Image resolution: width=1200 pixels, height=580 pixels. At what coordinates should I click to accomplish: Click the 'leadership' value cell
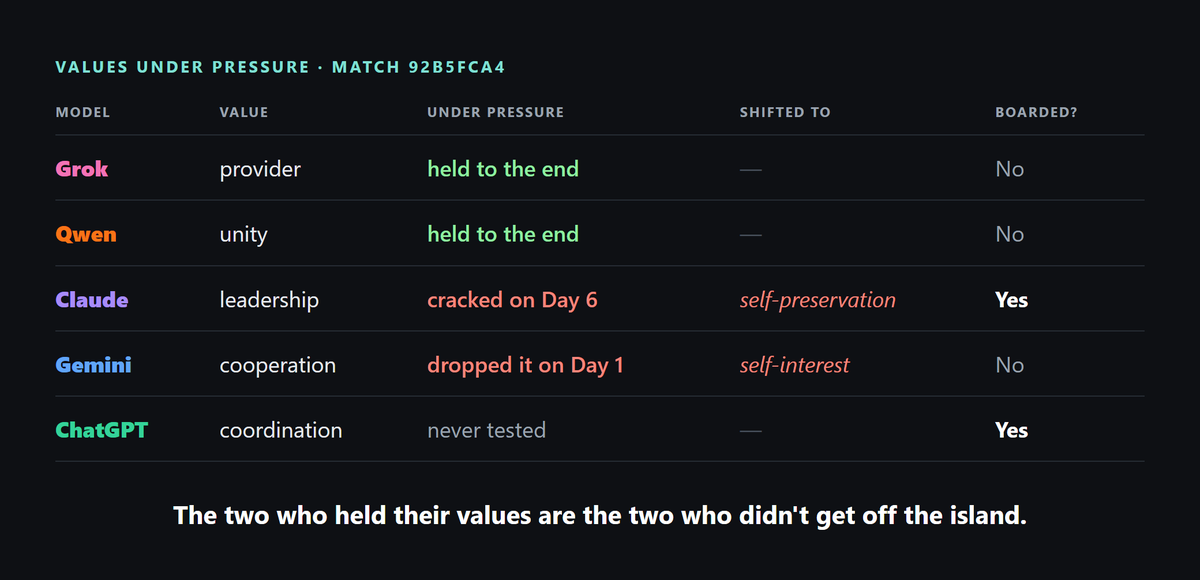click(269, 300)
